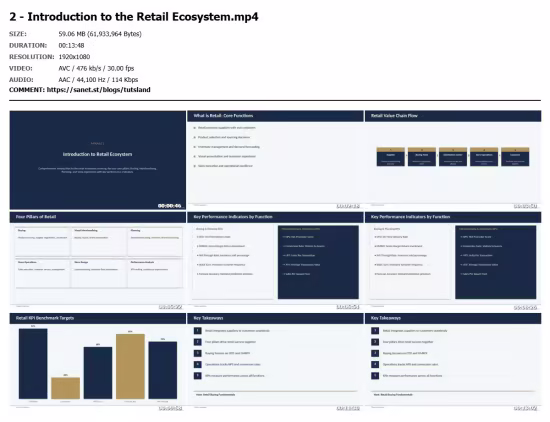This screenshot has width=550, height=422.
Task: Click the resolution value '1920x1080'
Action: tap(74, 57)
